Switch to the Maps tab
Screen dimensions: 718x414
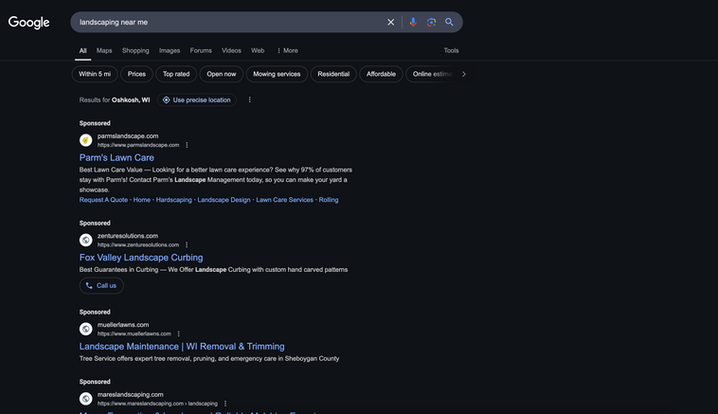click(104, 50)
